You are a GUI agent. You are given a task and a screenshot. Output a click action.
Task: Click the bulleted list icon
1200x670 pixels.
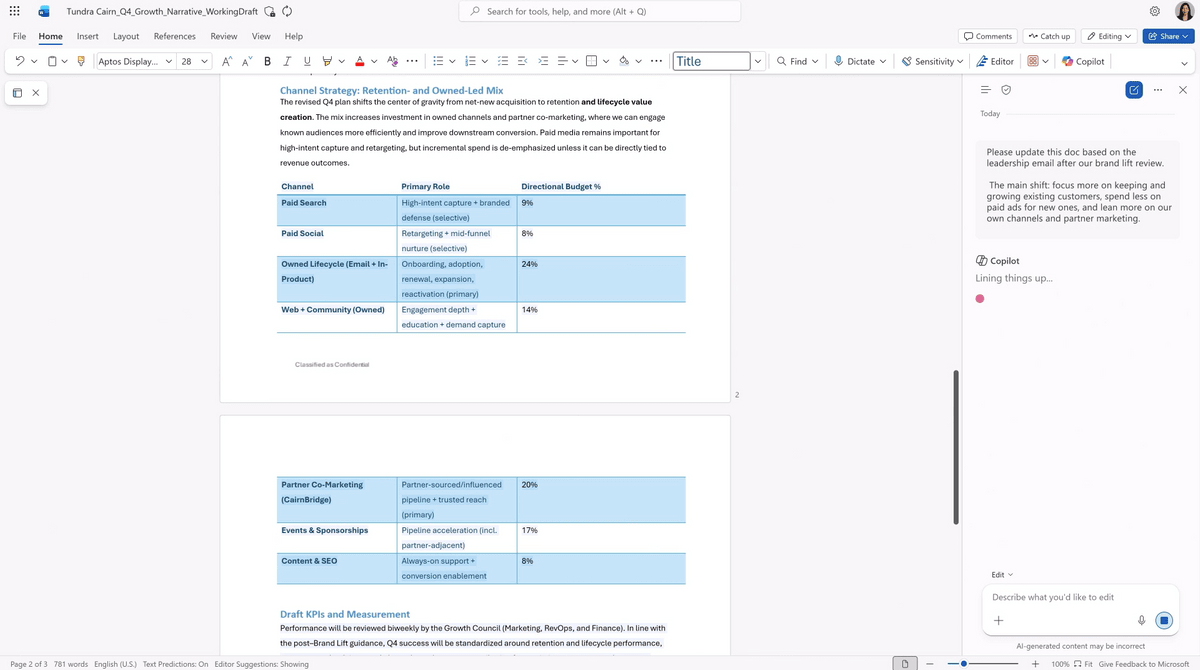tap(437, 61)
